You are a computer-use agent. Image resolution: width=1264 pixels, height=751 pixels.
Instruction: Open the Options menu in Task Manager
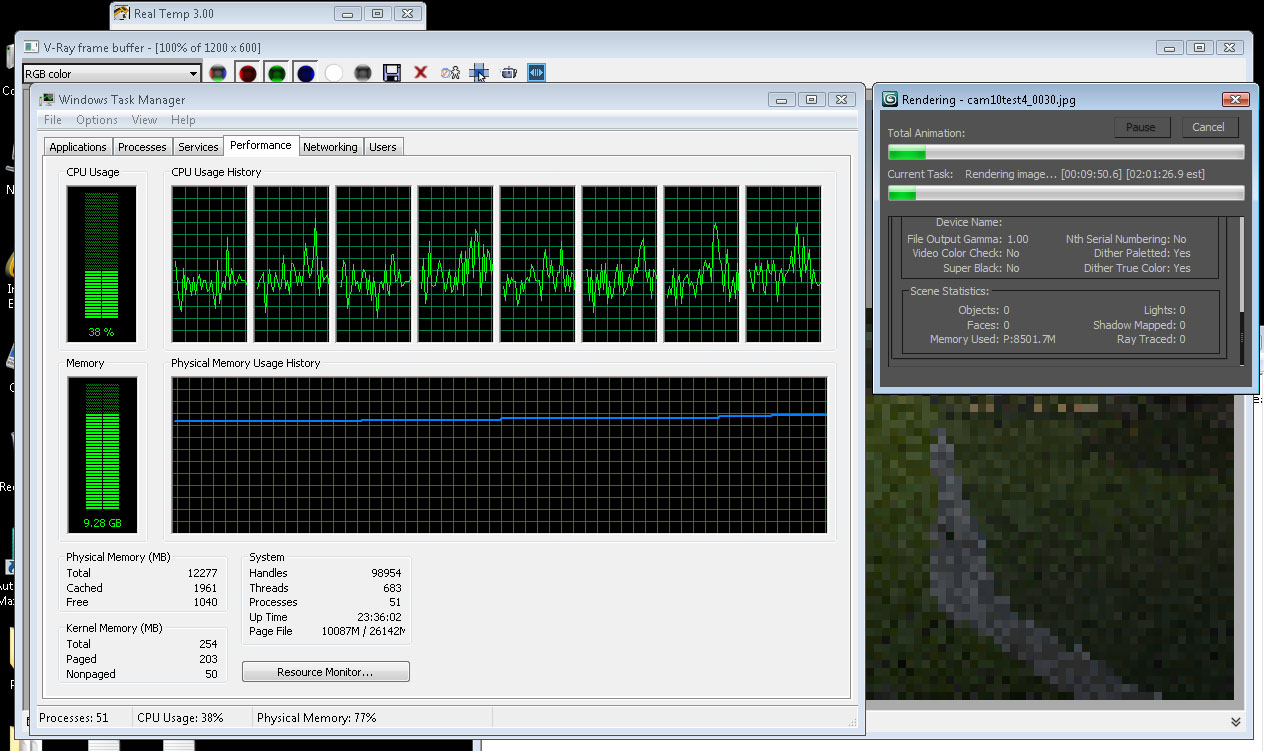pos(97,120)
